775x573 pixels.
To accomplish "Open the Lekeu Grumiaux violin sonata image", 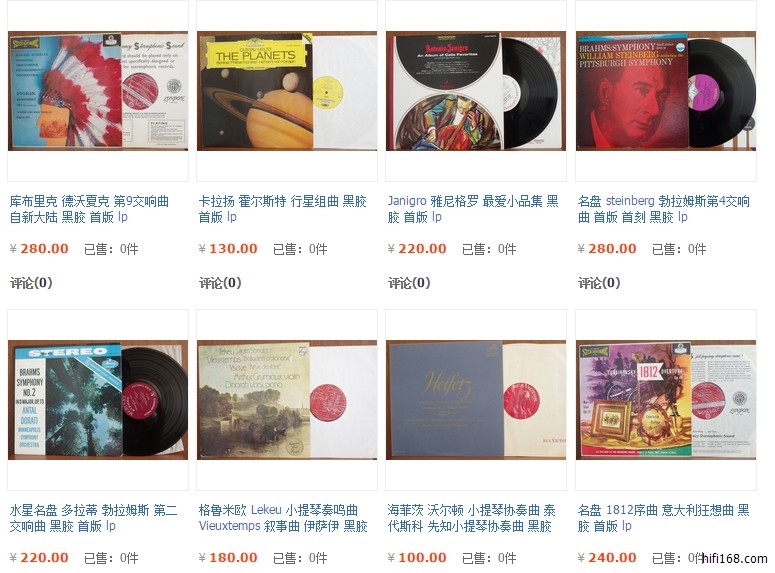I will (287, 400).
